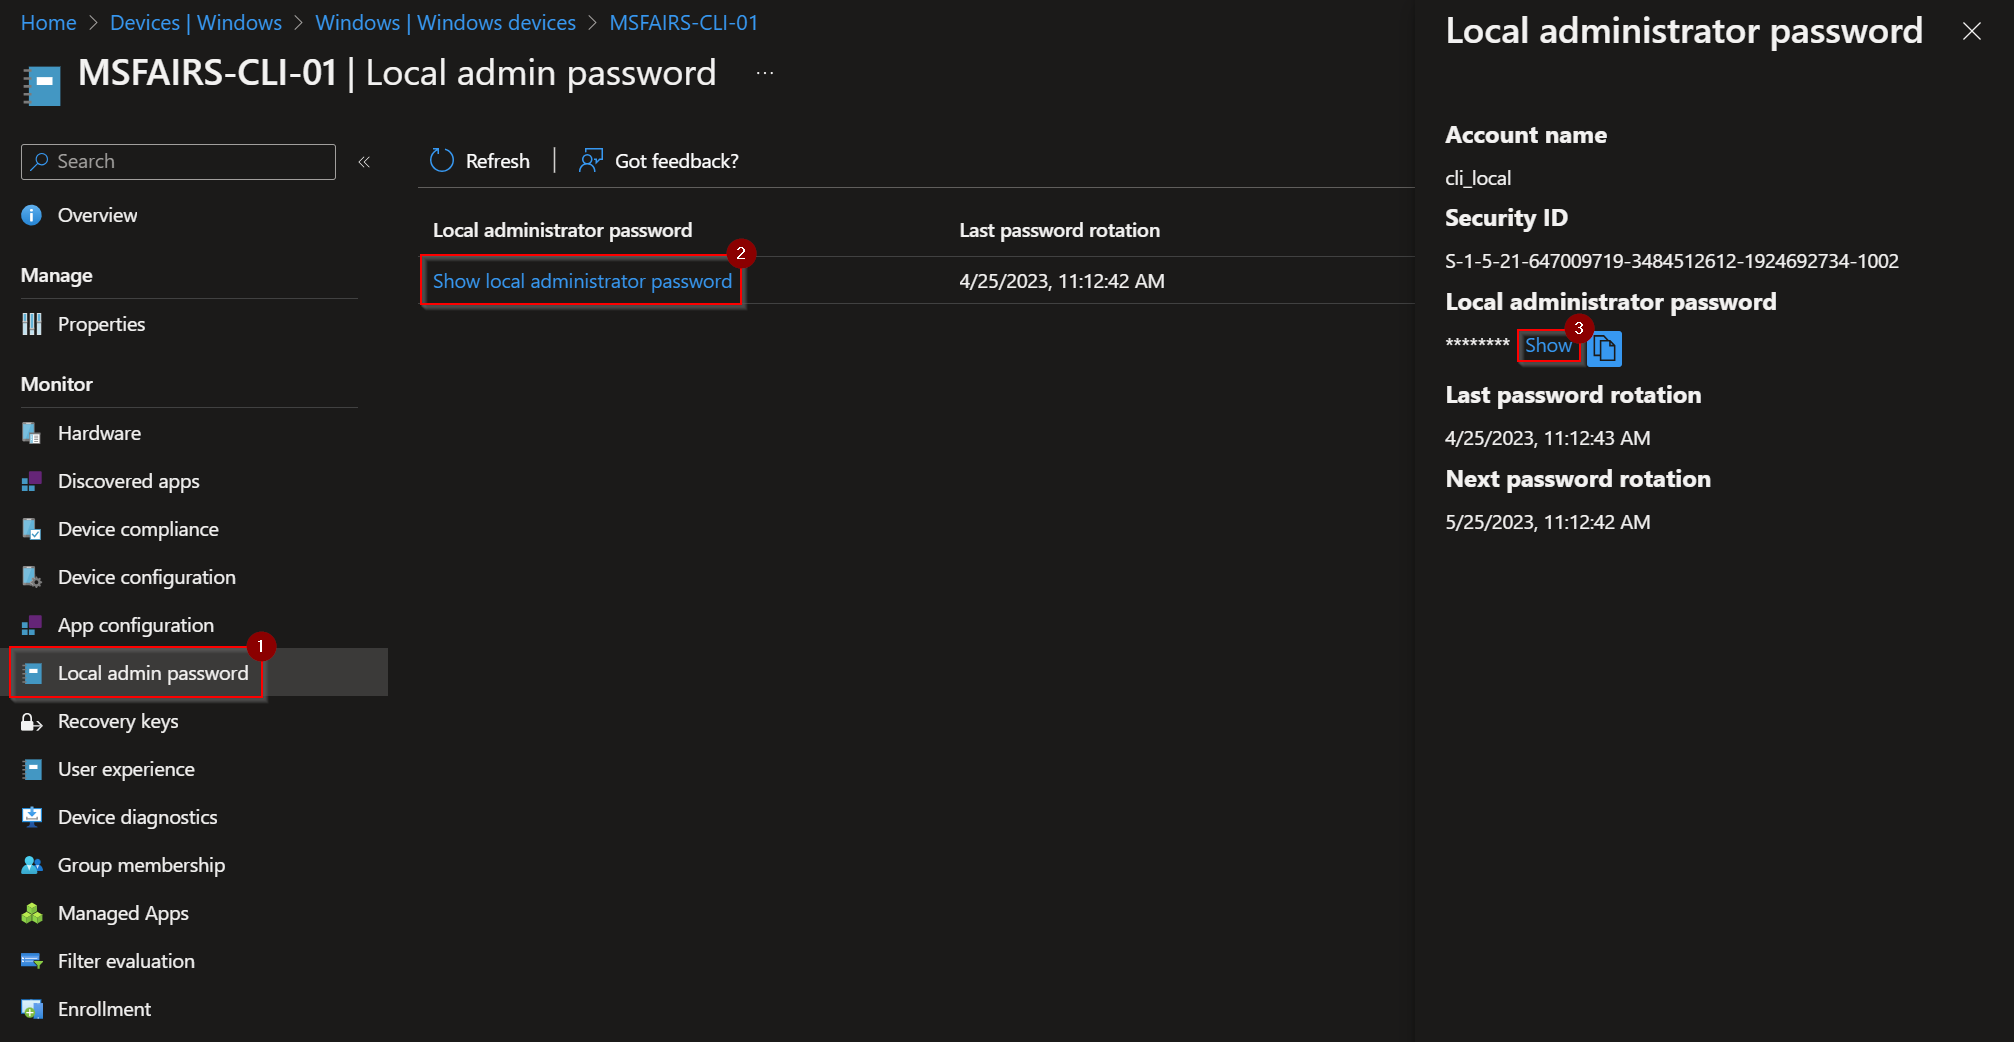Image resolution: width=2014 pixels, height=1042 pixels.
Task: Close the Local administrator password panel
Action: (x=1971, y=31)
